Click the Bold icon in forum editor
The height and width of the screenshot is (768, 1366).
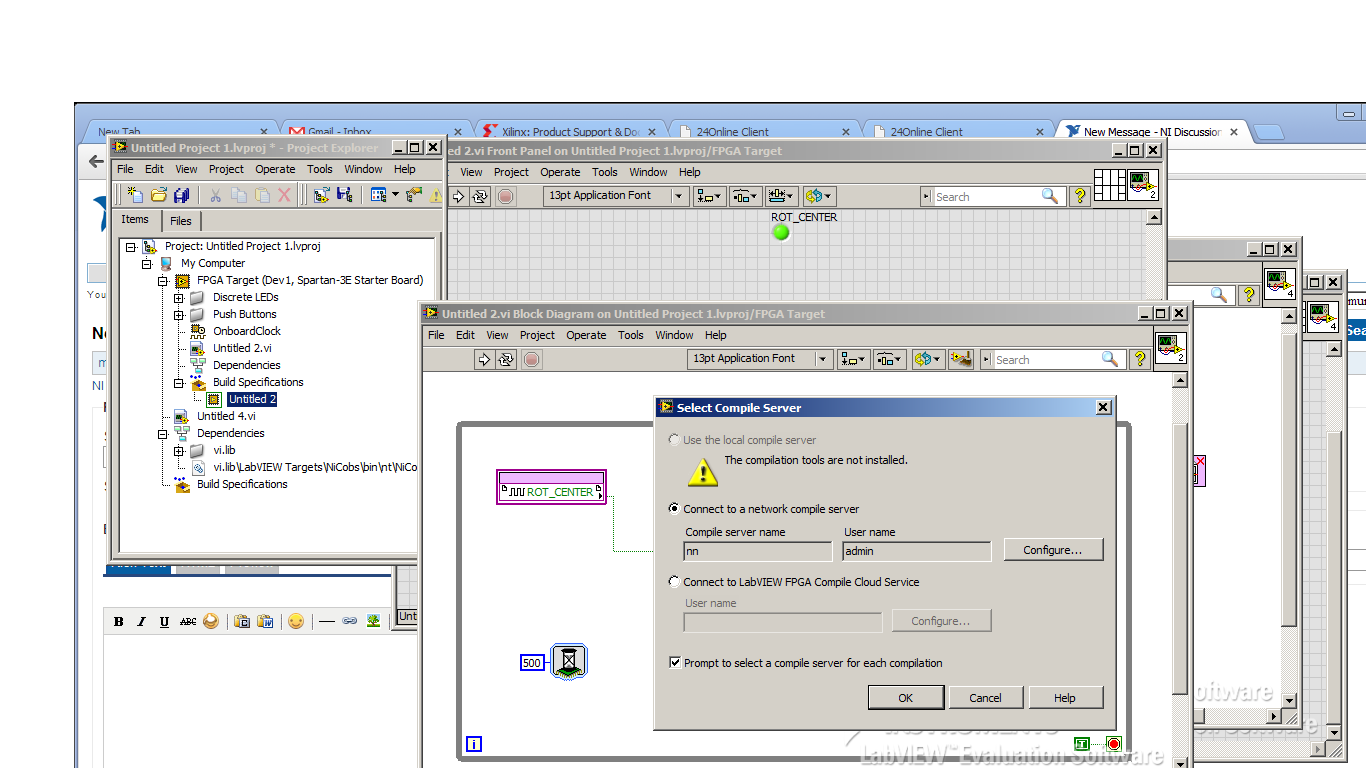pos(118,621)
